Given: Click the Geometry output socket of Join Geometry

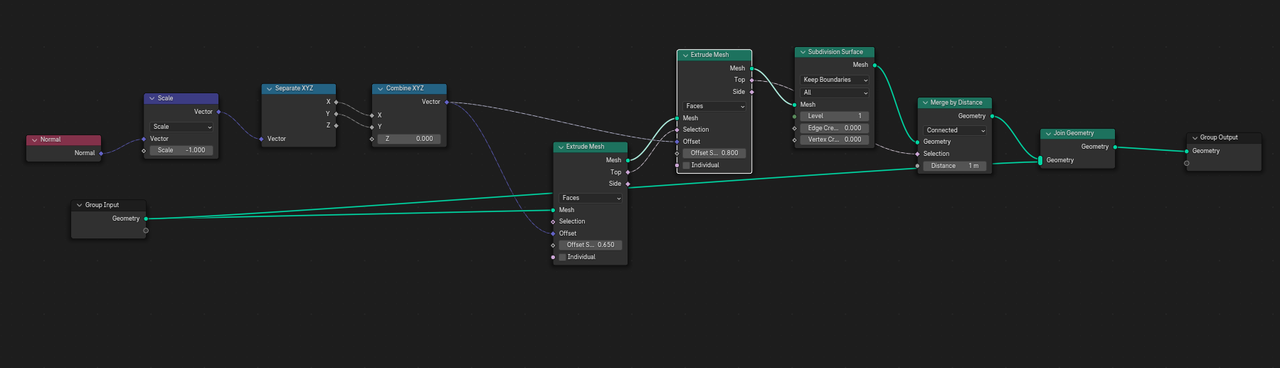Looking at the screenshot, I should click(1114, 147).
